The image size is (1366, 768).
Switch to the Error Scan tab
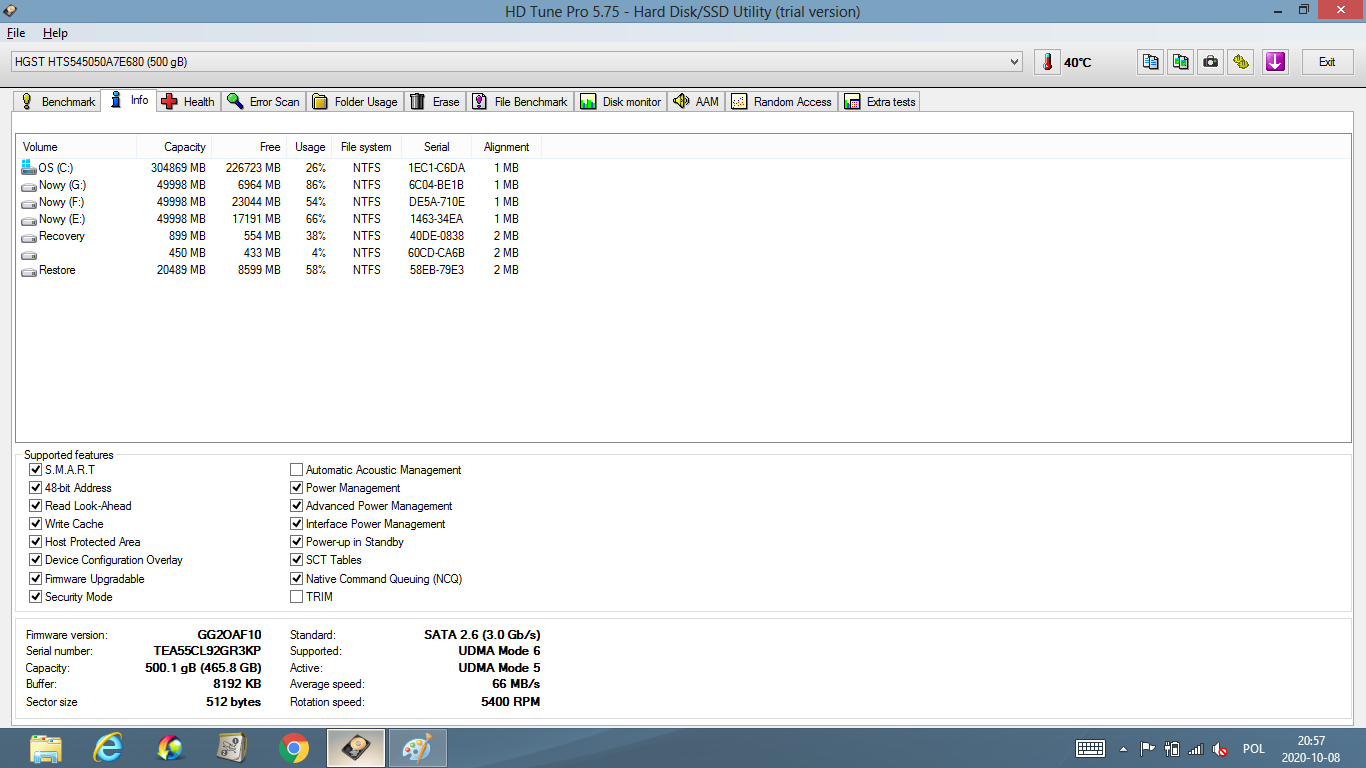click(x=263, y=101)
